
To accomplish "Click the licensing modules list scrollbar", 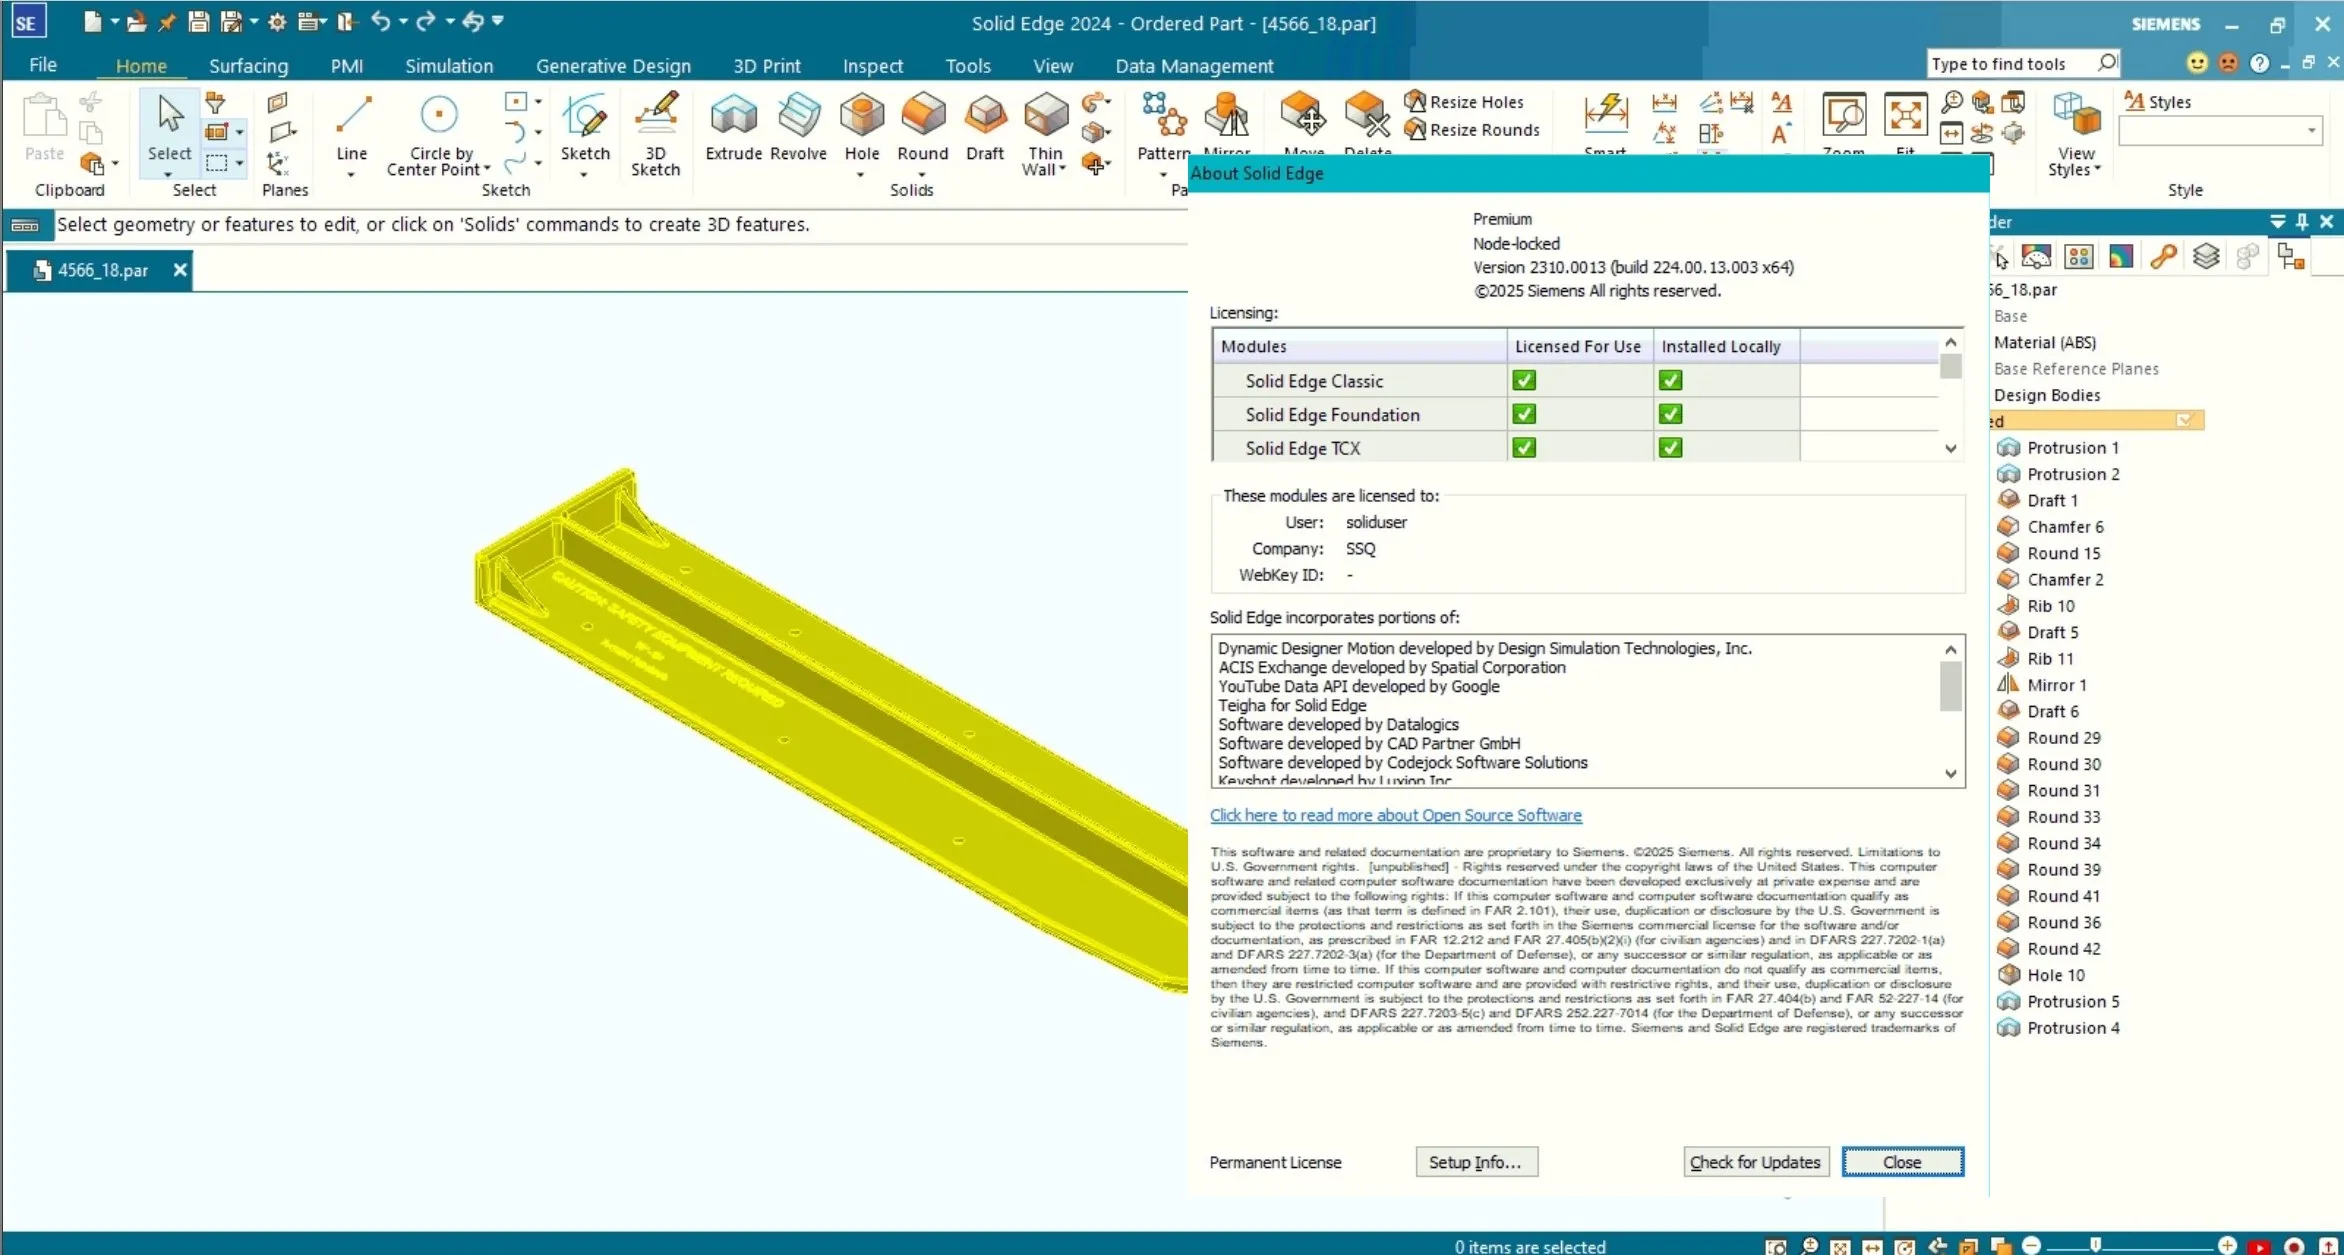I will (1950, 395).
